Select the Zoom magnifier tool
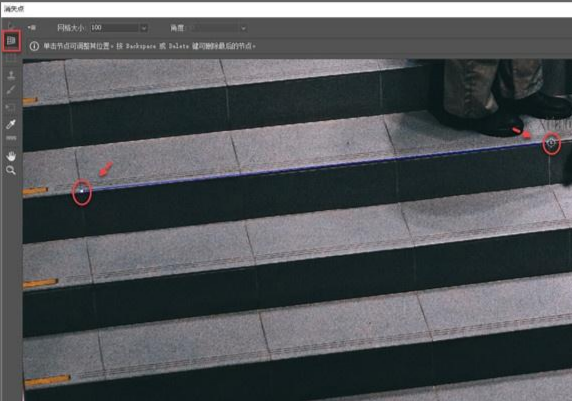The height and width of the screenshot is (401, 572). tap(11, 170)
